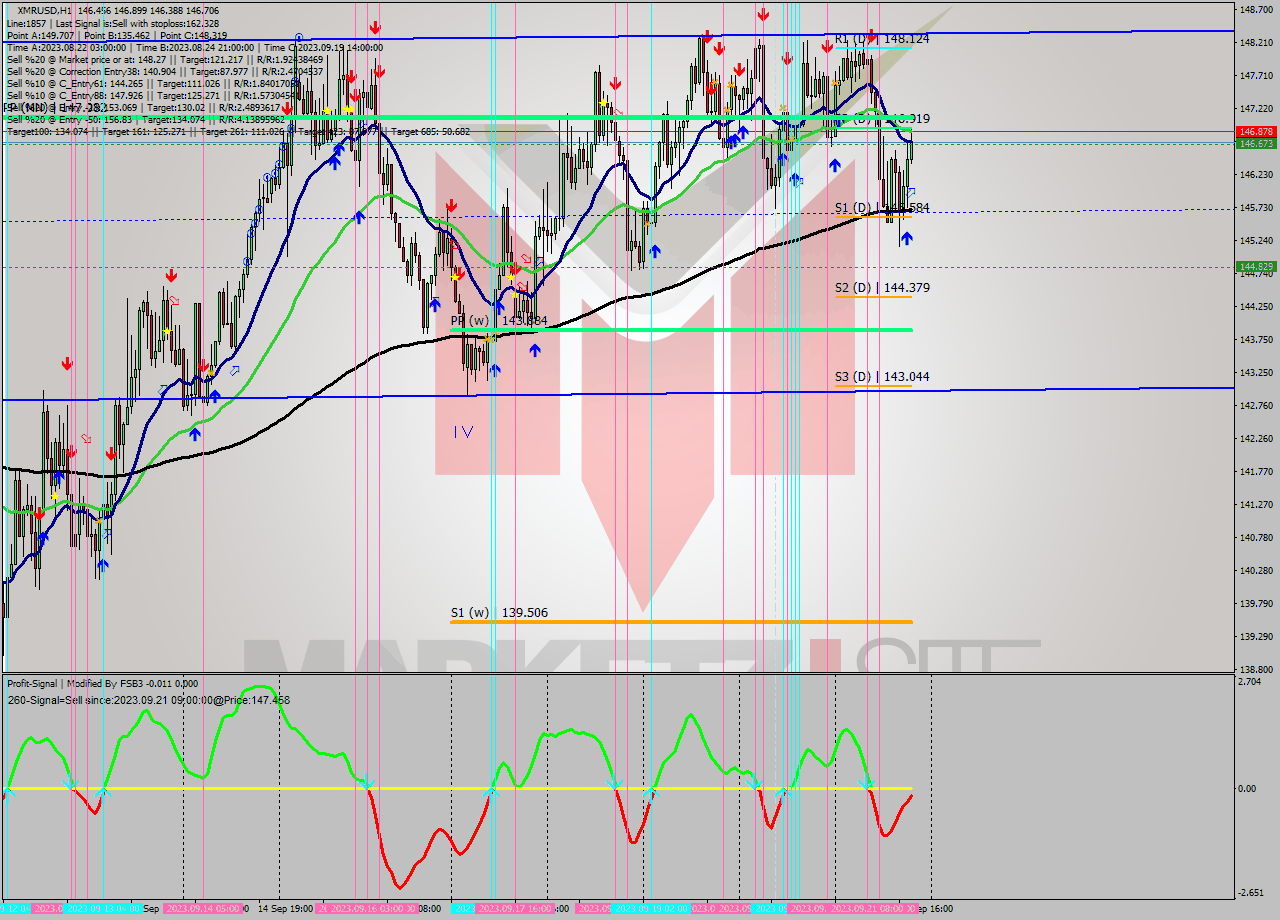Click 140.280 on the price scale
The image size is (1280, 920).
[1256, 571]
